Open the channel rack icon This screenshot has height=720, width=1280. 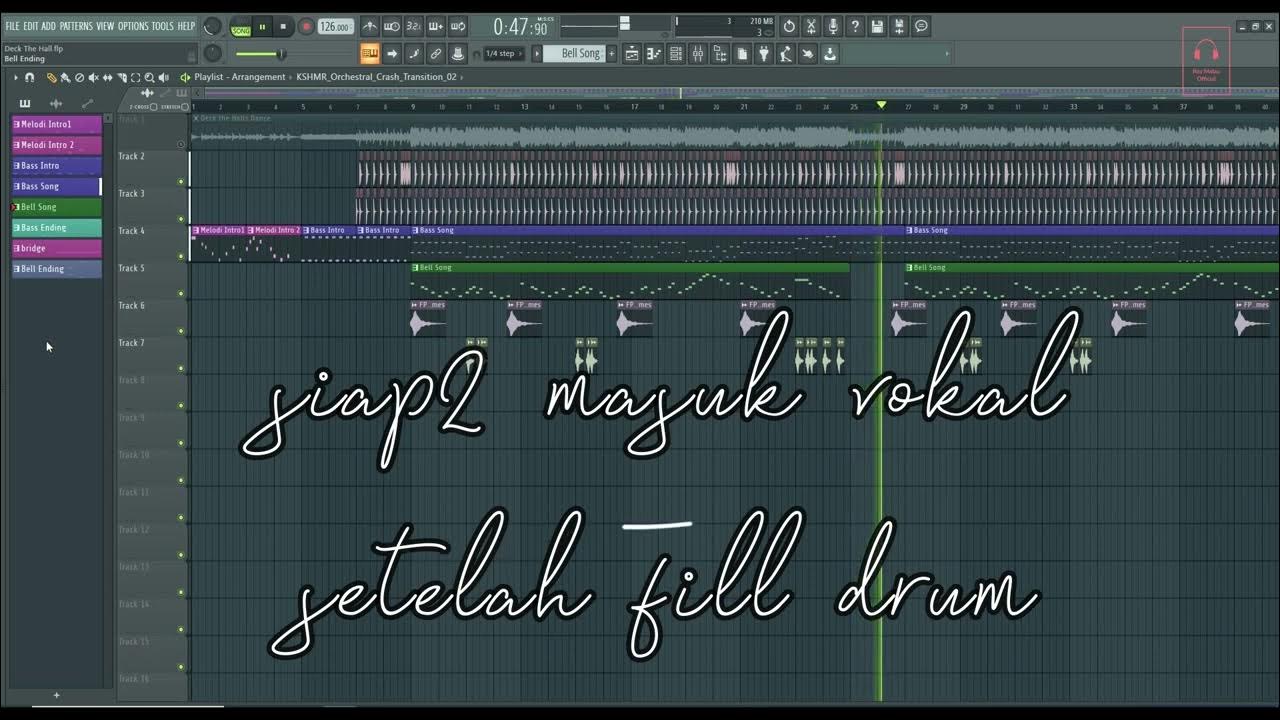676,54
